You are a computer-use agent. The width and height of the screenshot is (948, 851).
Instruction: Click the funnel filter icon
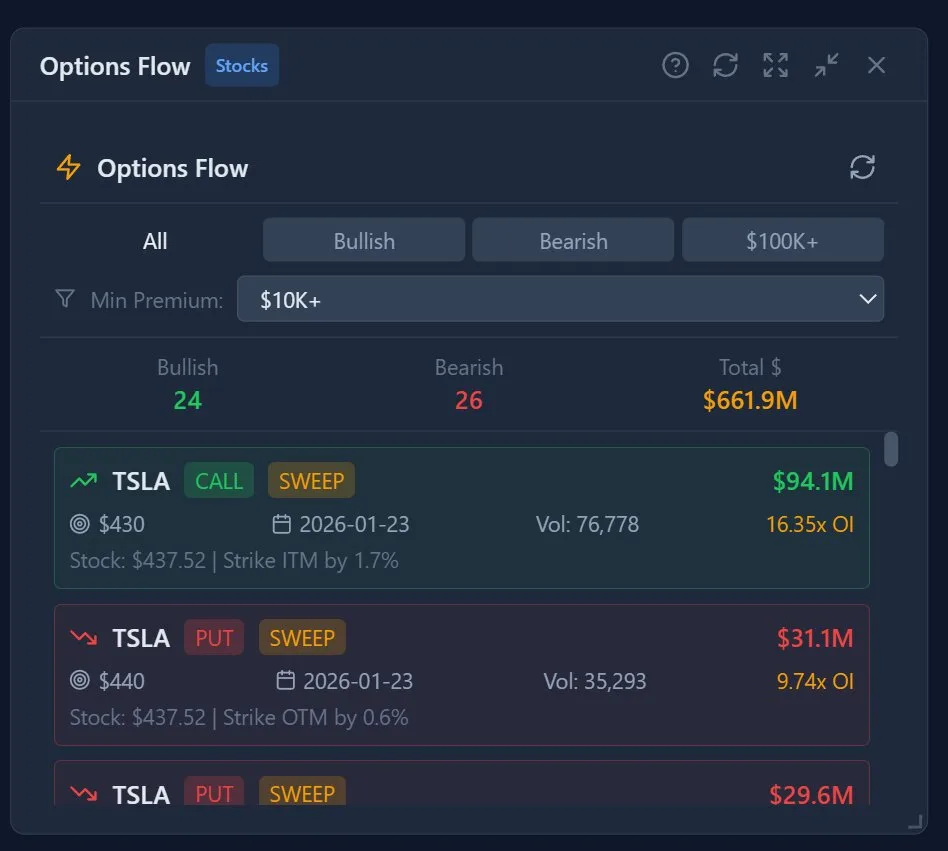pos(65,299)
